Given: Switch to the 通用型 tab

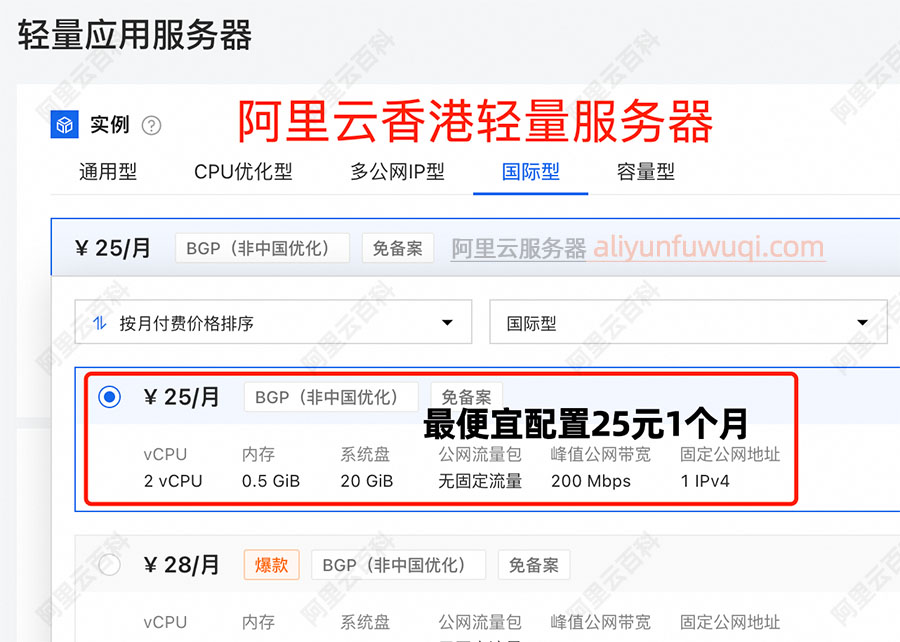Looking at the screenshot, I should click(x=108, y=172).
